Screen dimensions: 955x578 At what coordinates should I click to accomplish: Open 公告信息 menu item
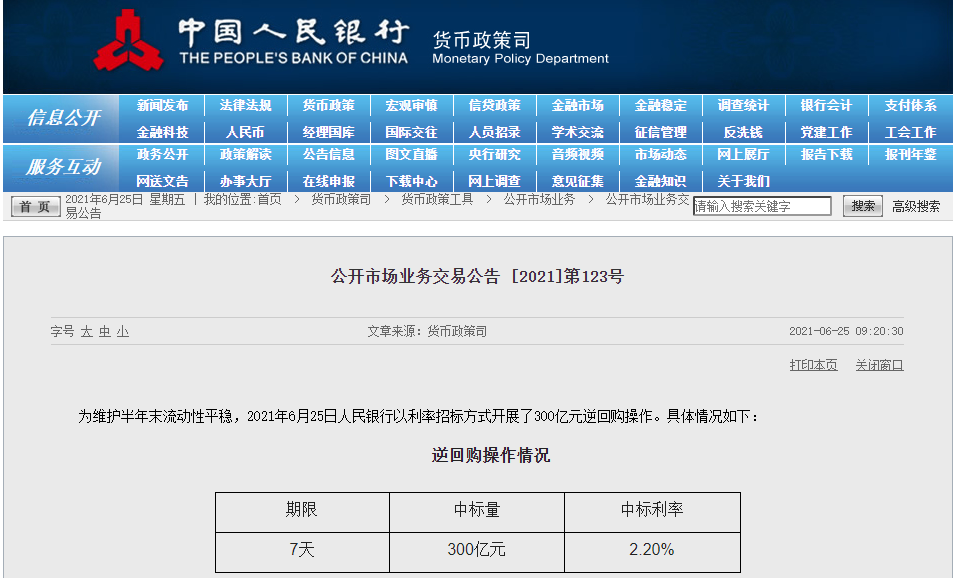328,155
